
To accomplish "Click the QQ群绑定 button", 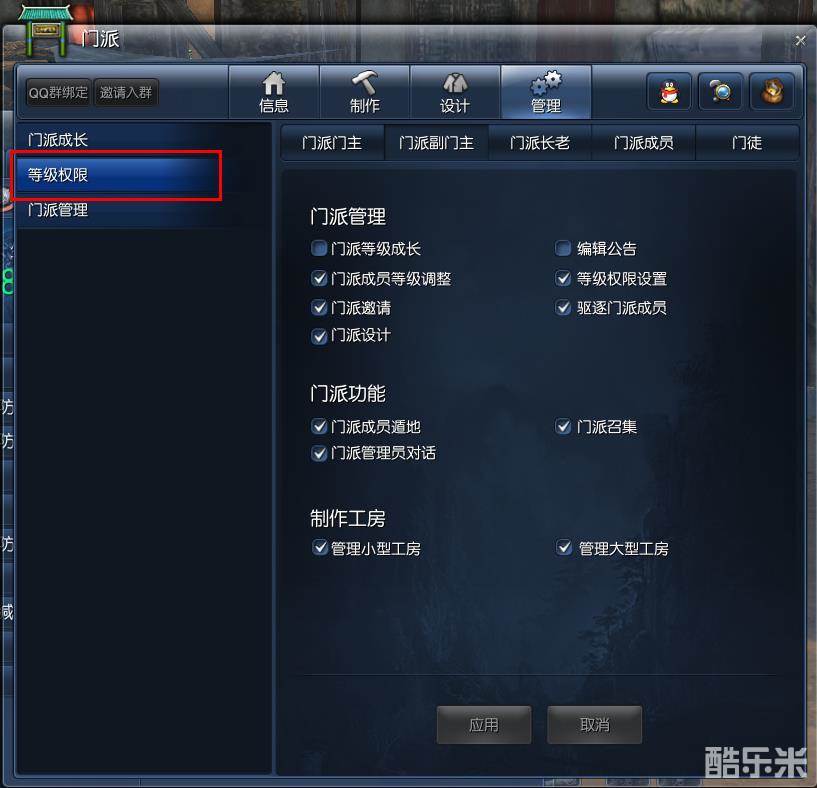I will pyautogui.click(x=58, y=93).
